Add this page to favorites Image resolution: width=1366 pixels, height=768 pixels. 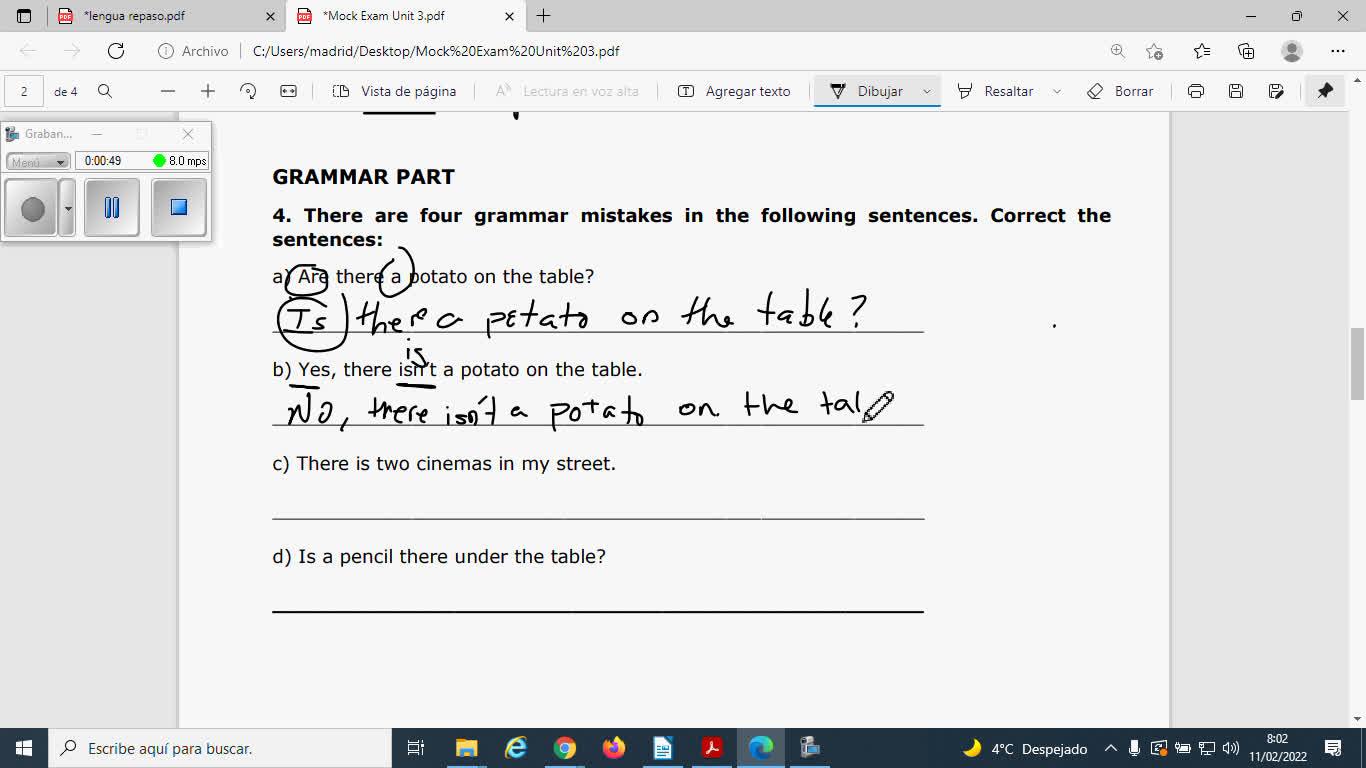[x=1155, y=51]
